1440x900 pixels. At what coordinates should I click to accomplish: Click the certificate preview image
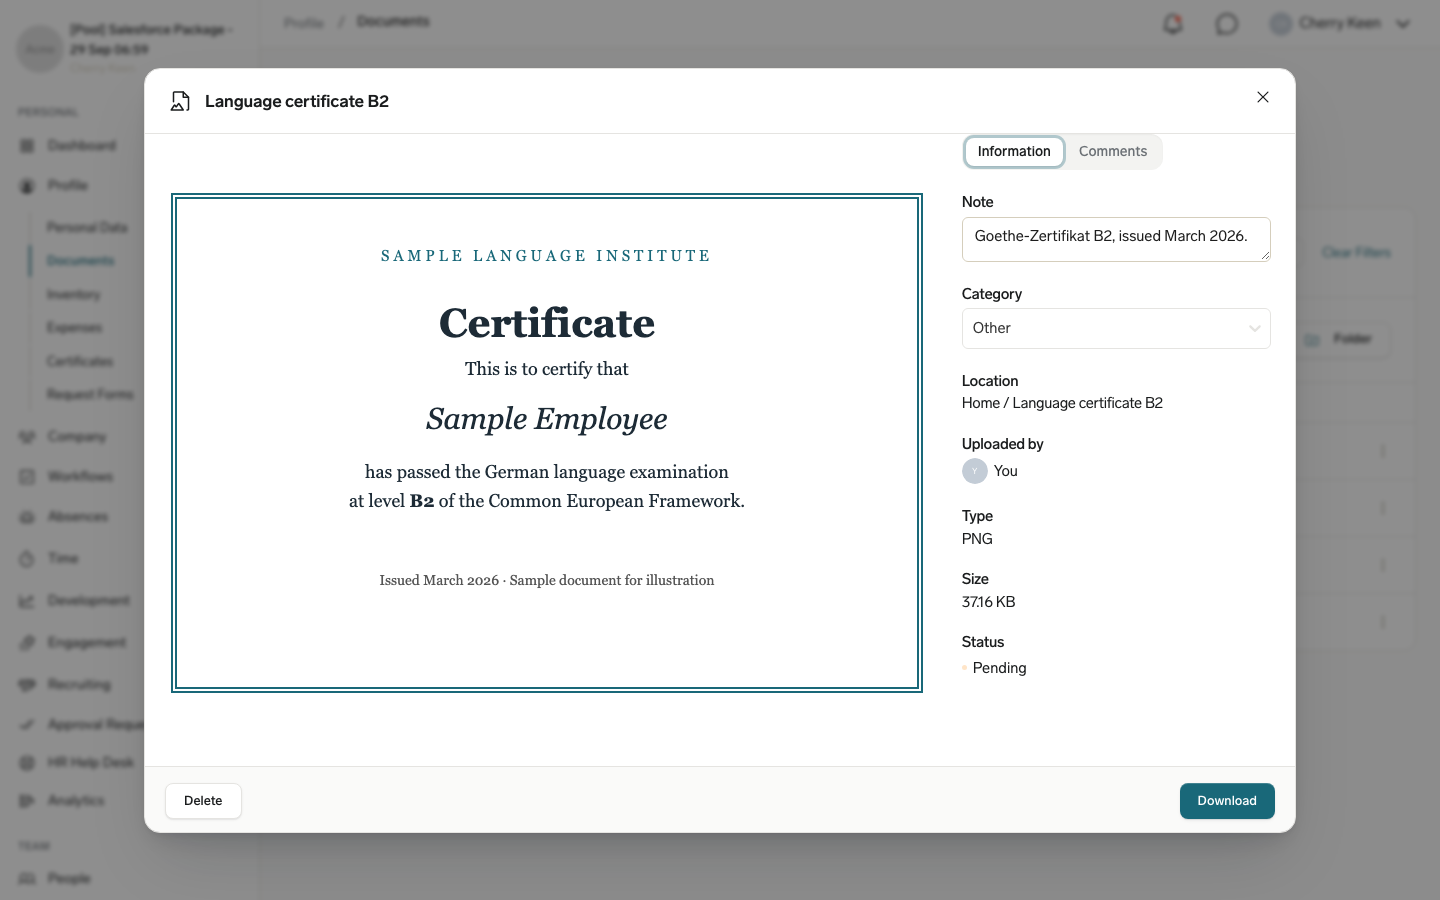coord(547,443)
